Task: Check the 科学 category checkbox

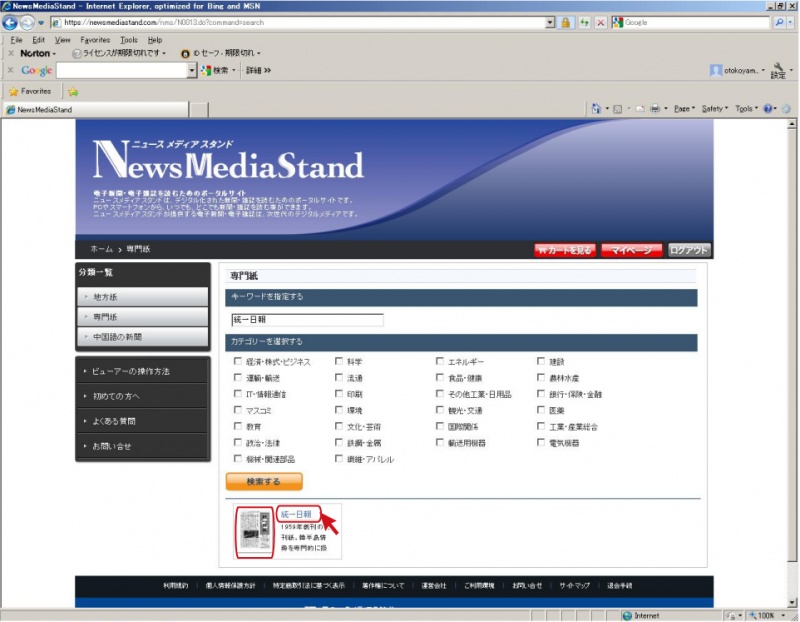Action: tap(339, 361)
